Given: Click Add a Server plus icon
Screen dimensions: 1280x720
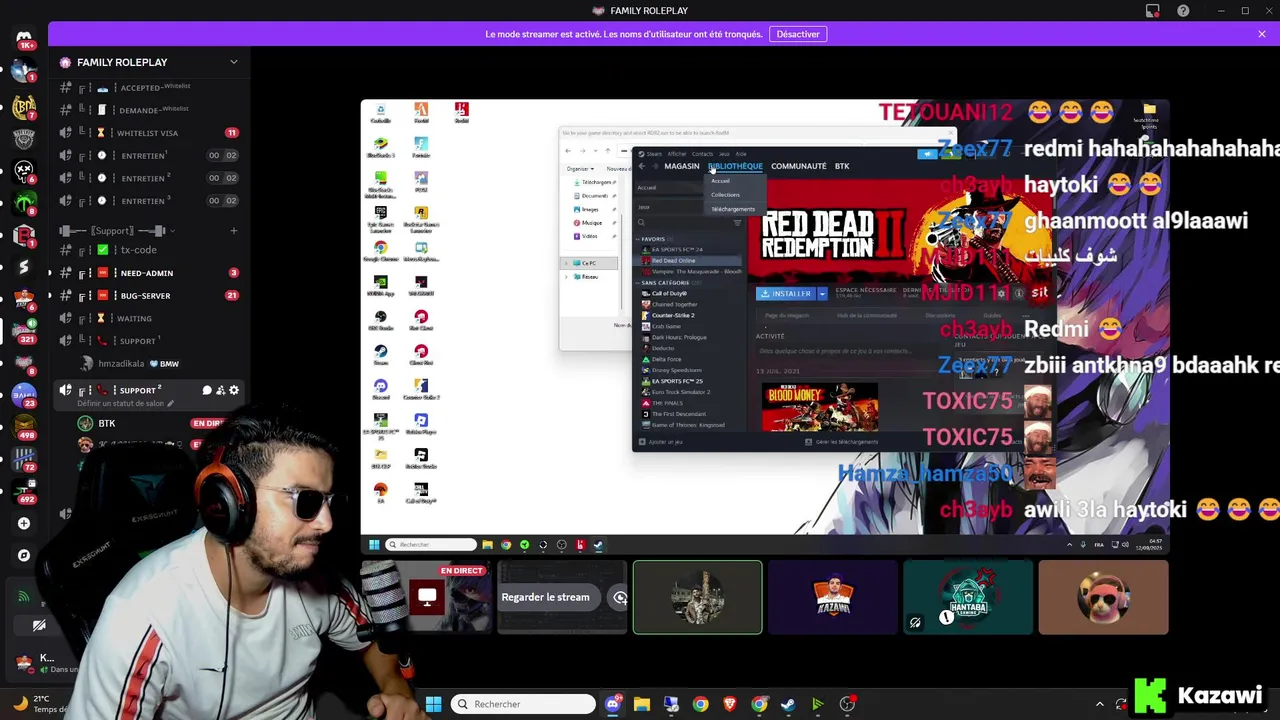Looking at the screenshot, I should (24, 523).
